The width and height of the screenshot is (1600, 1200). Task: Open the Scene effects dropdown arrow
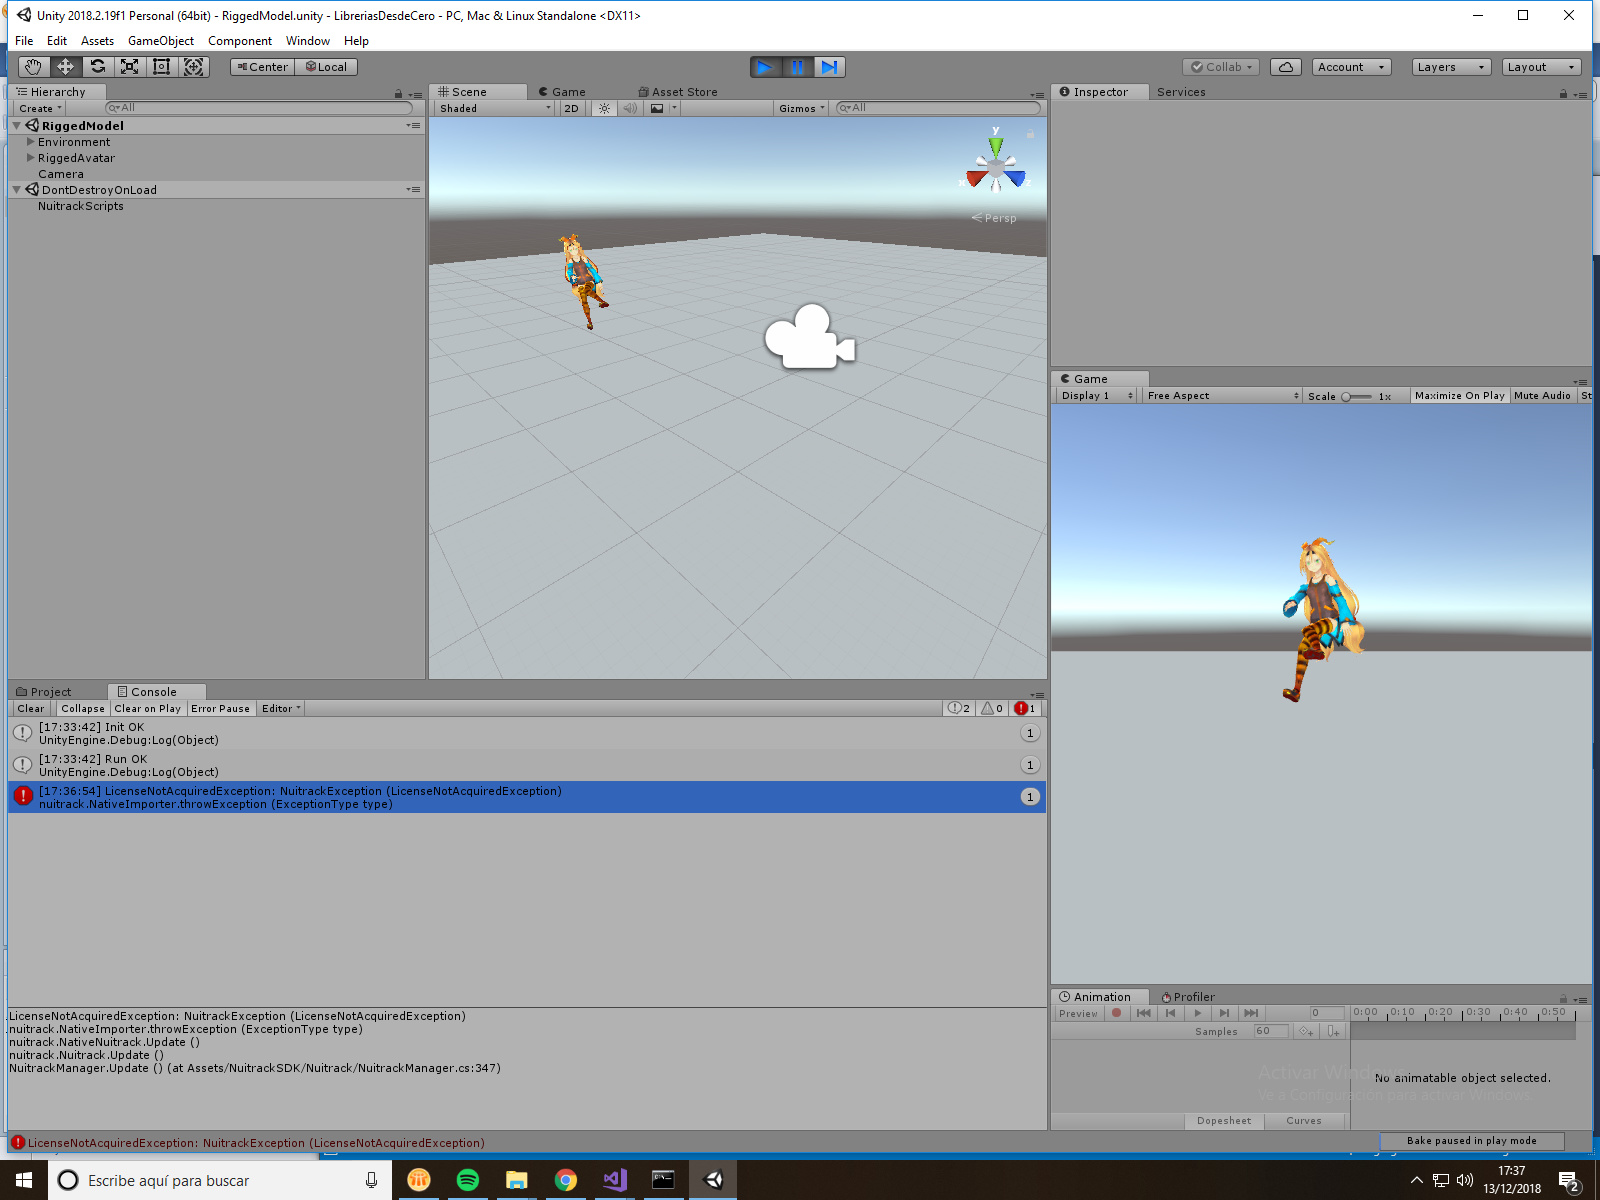pyautogui.click(x=674, y=108)
